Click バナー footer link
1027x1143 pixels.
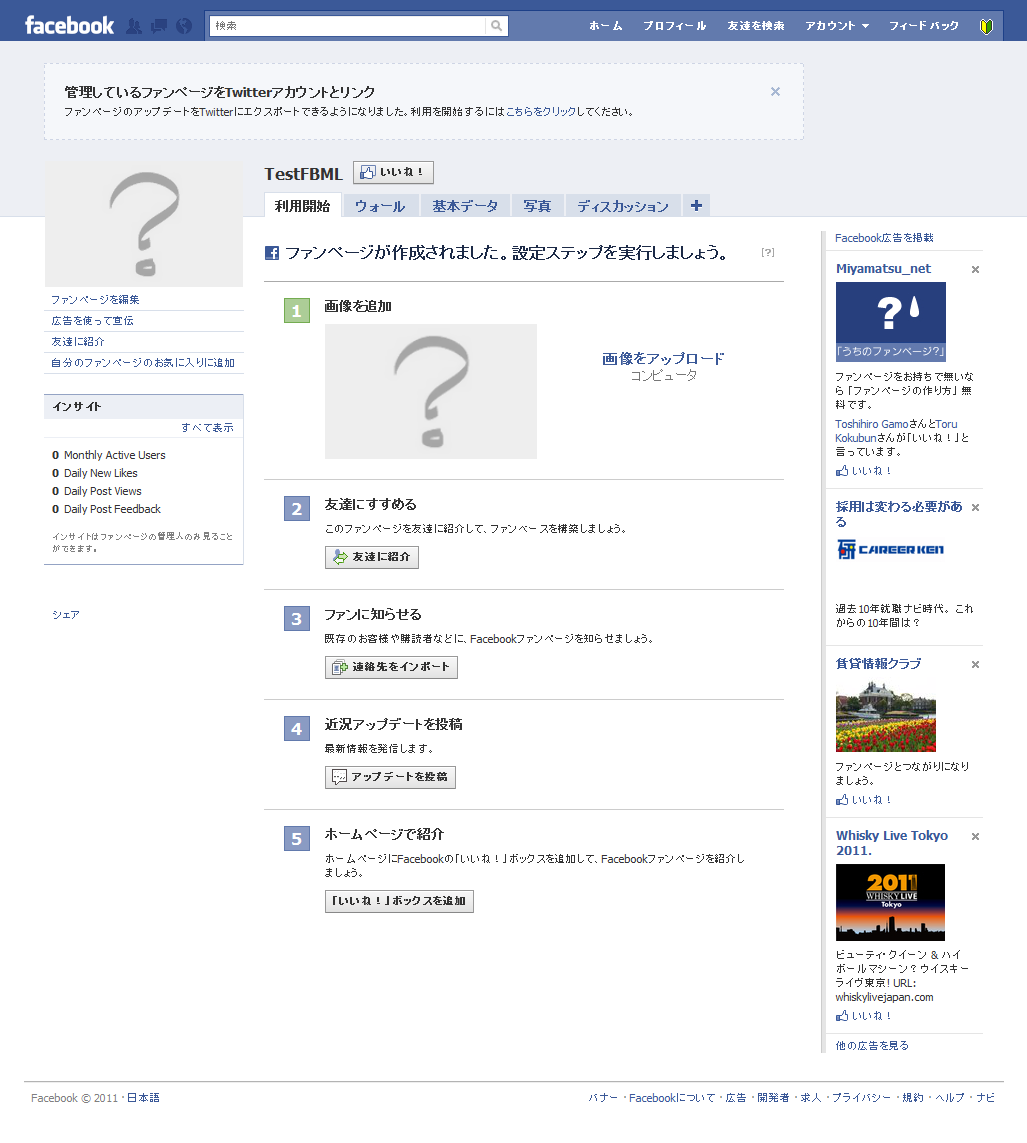click(x=603, y=1098)
